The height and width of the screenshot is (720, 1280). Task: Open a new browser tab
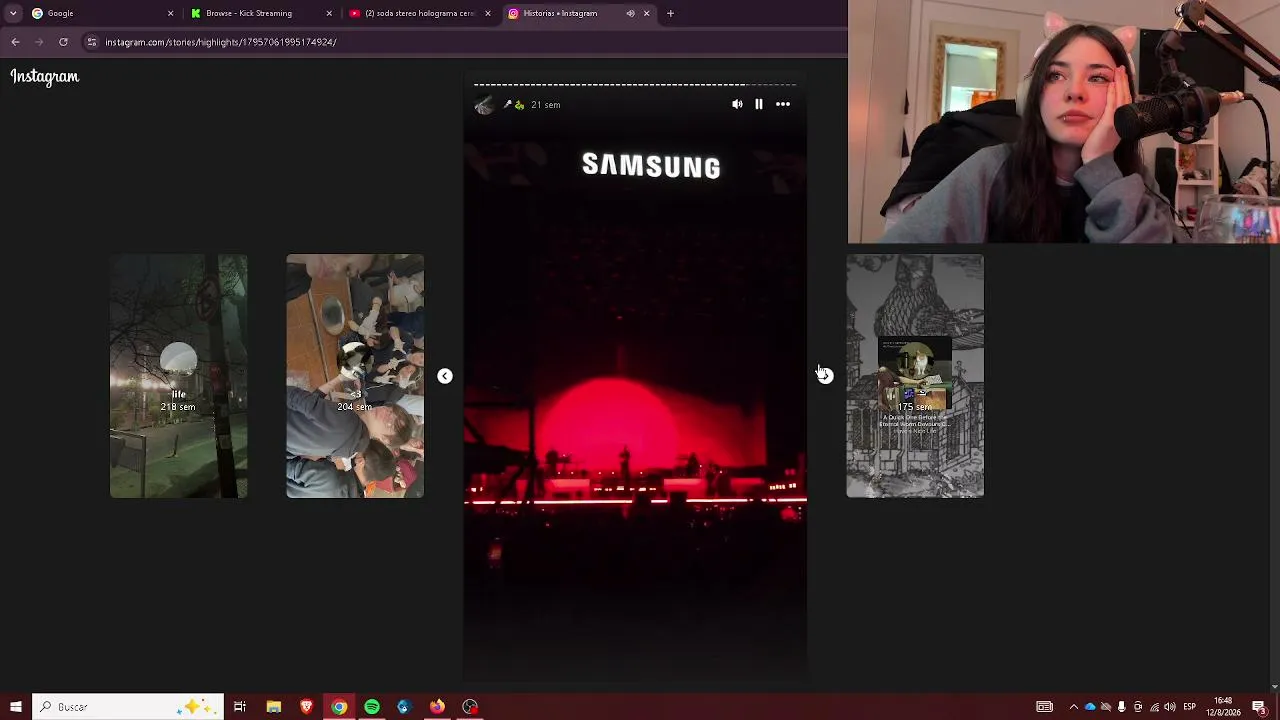pyautogui.click(x=670, y=13)
